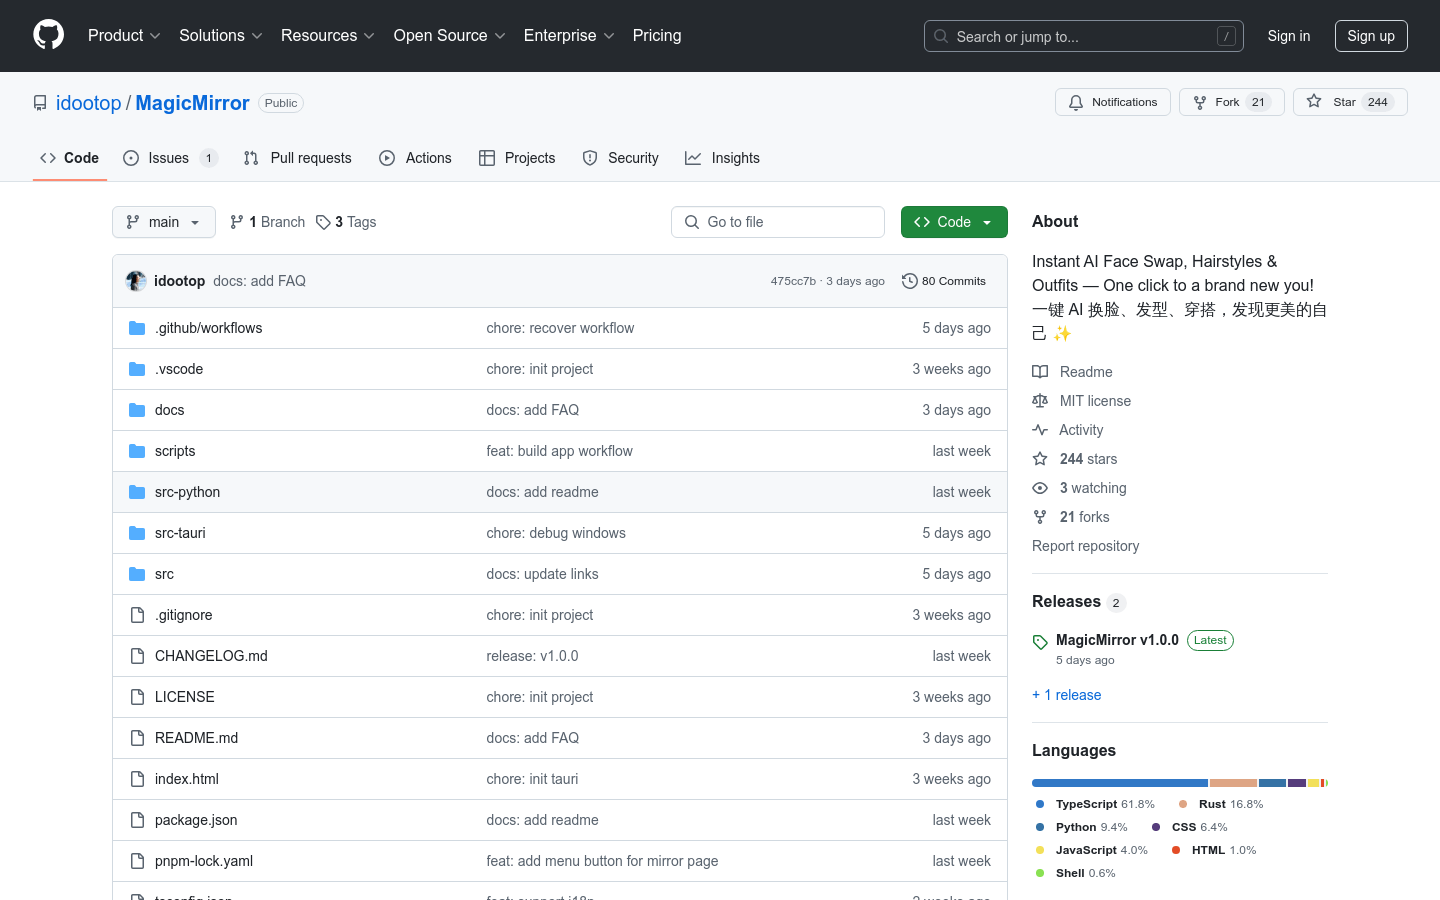This screenshot has height=900, width=1440.
Task: Switch to the Insights tab
Action: (723, 158)
